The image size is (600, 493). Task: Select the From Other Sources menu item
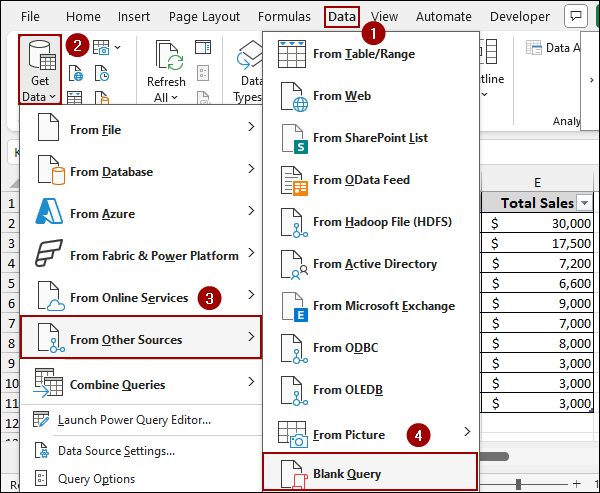[141, 337]
